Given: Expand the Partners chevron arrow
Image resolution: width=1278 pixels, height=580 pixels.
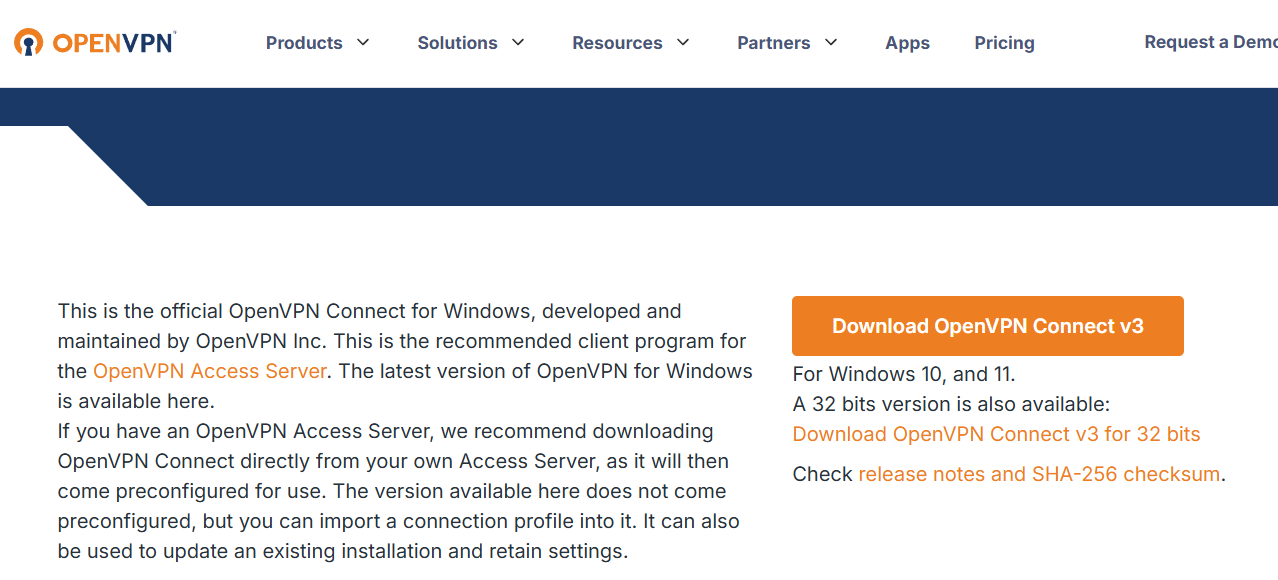Looking at the screenshot, I should coord(831,42).
